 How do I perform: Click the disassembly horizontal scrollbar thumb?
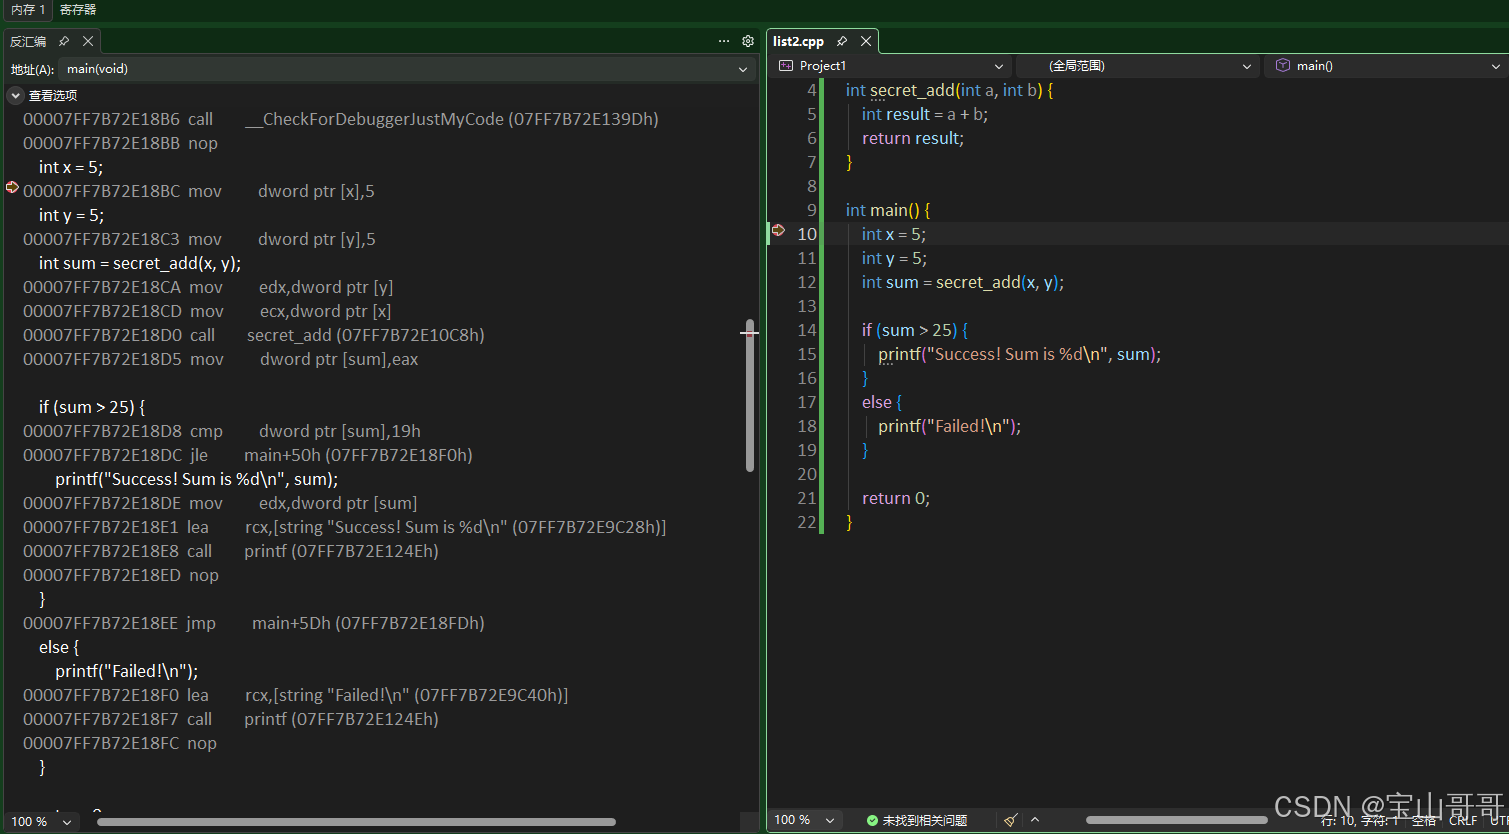point(356,822)
